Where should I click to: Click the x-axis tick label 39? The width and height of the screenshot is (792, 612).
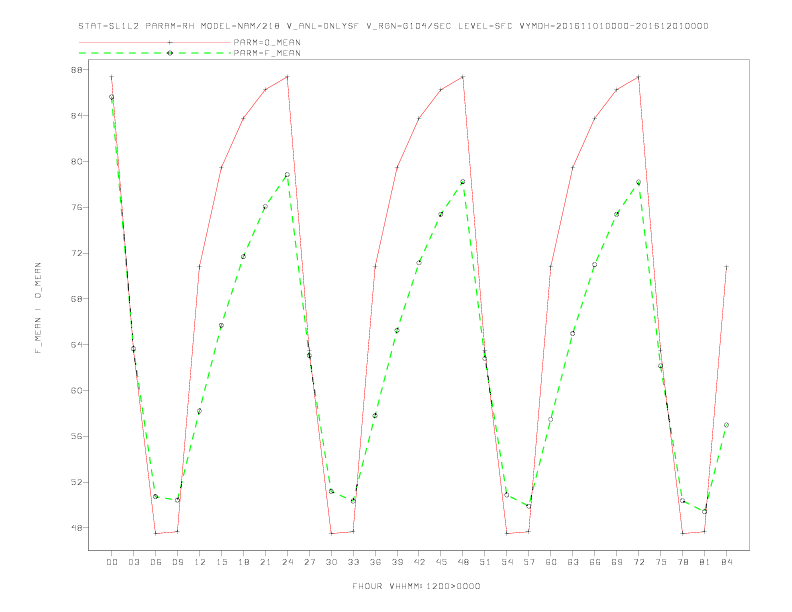(397, 562)
